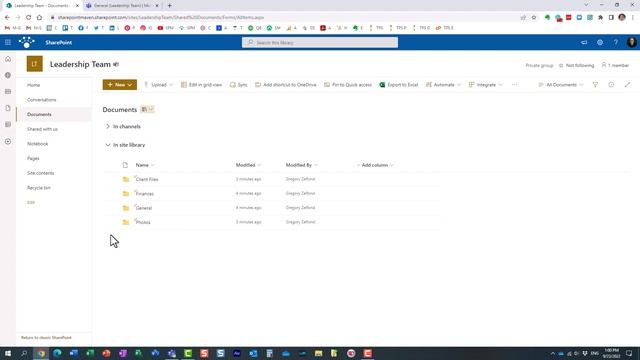Open Pages in site navigation
The image size is (640, 360).
pos(33,158)
